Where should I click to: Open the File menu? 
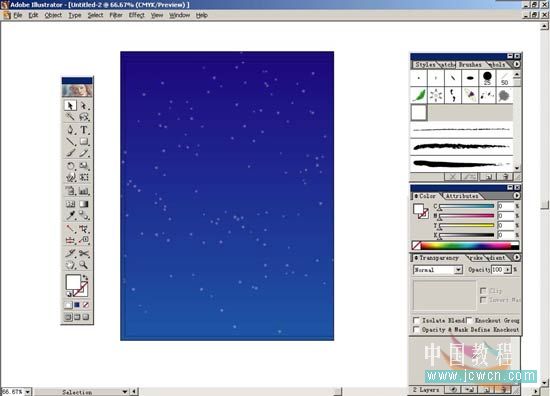pos(18,15)
